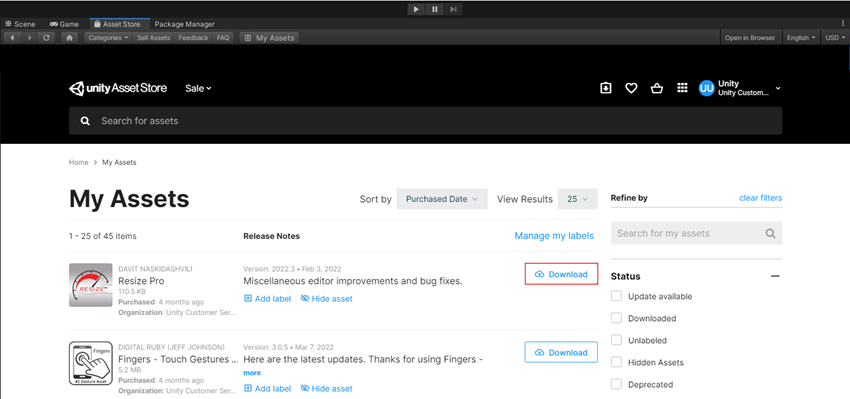850x399 pixels.
Task: Click the Play button in the Unity toolbar
Action: point(416,9)
